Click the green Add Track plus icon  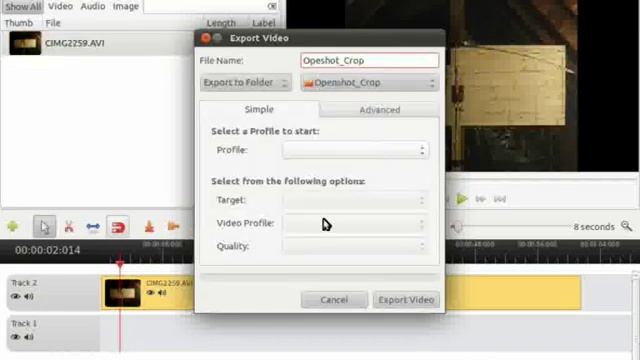13,226
